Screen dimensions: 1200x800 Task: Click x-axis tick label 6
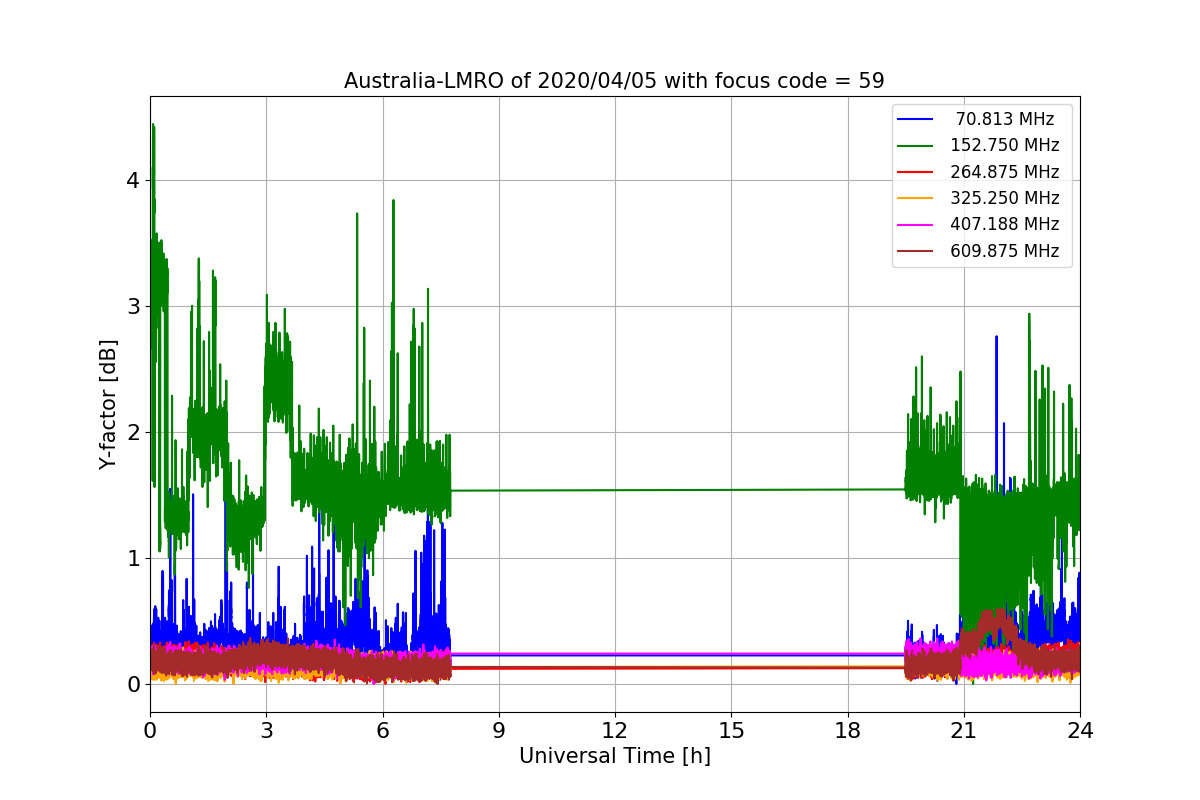pos(382,731)
